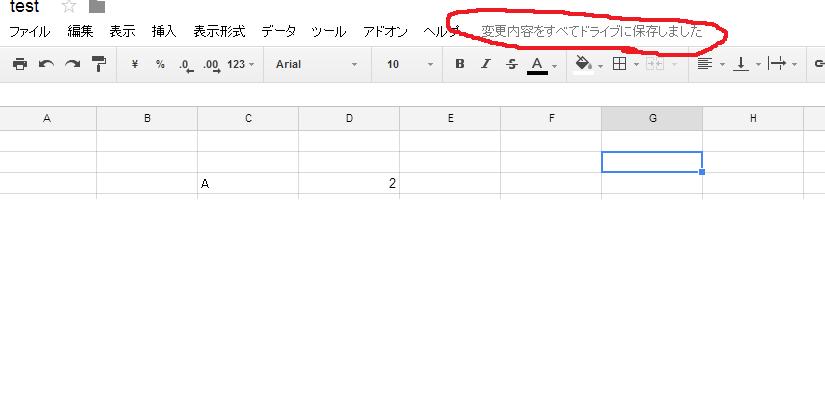Select the cell containing A
Viewport: 825px width, 400px height.
click(248, 183)
